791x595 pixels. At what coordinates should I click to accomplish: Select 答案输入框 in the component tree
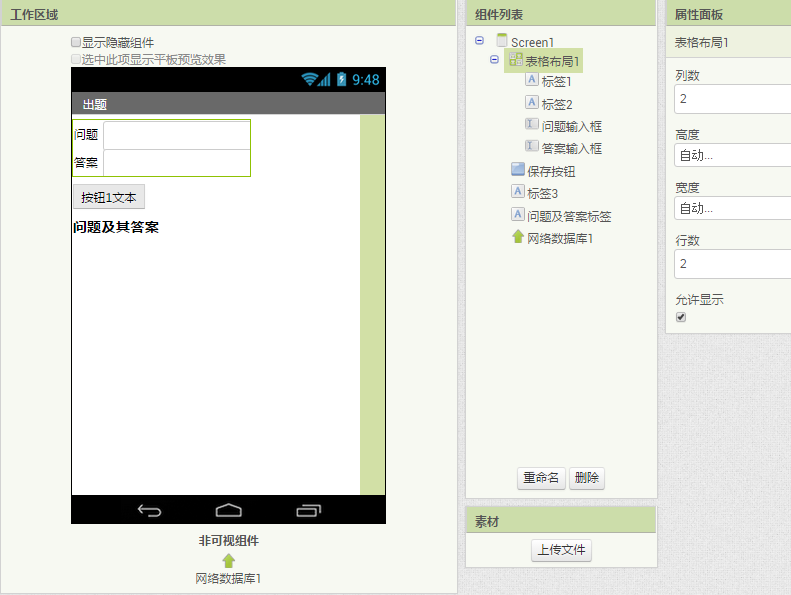point(571,148)
